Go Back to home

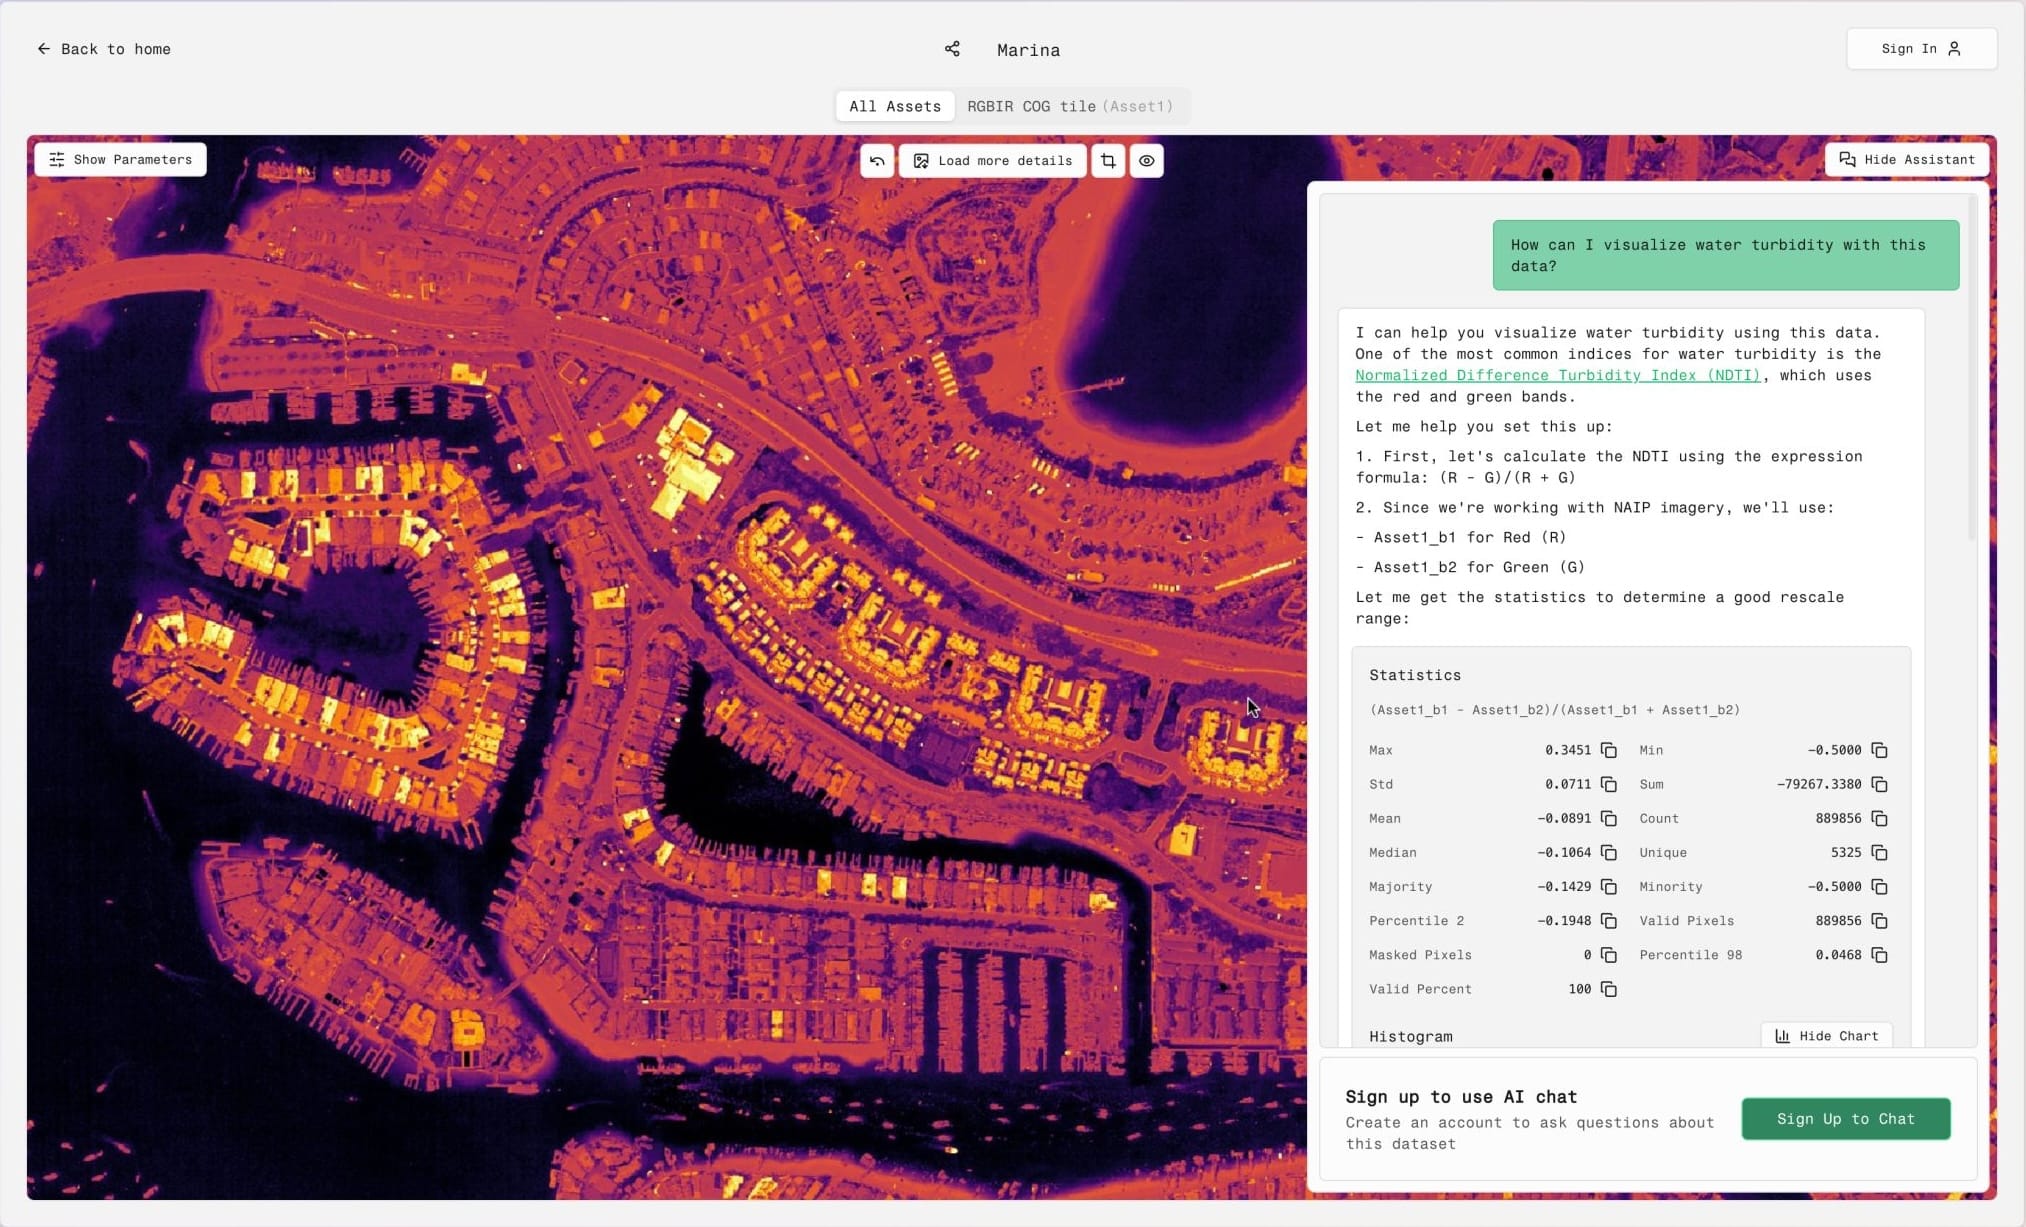click(x=103, y=49)
